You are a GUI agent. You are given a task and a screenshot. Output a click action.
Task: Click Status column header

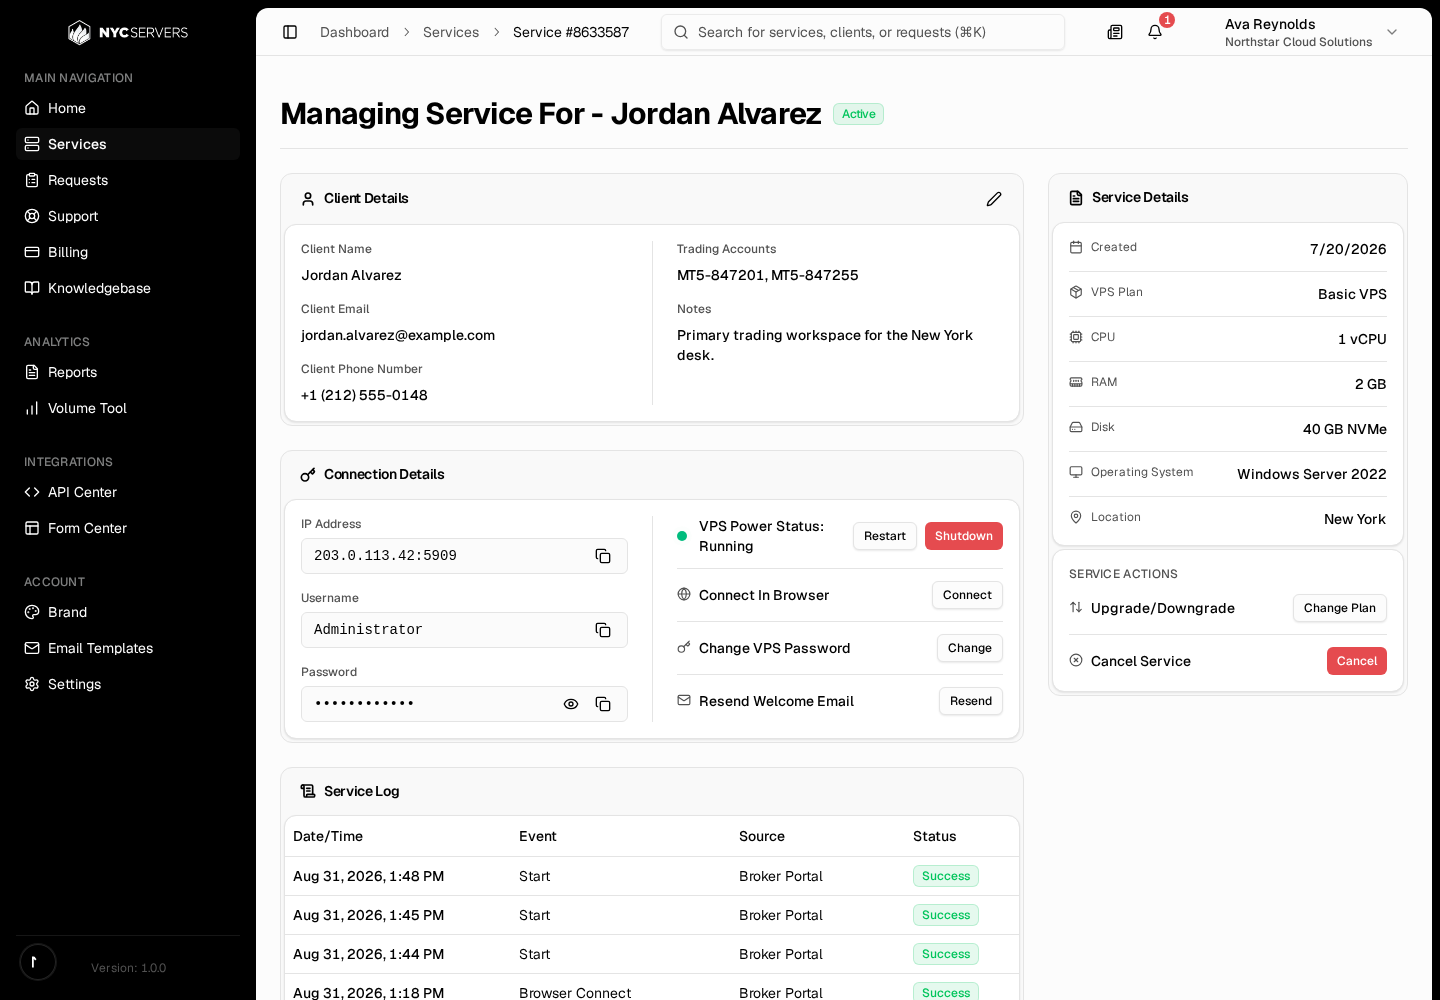click(935, 836)
